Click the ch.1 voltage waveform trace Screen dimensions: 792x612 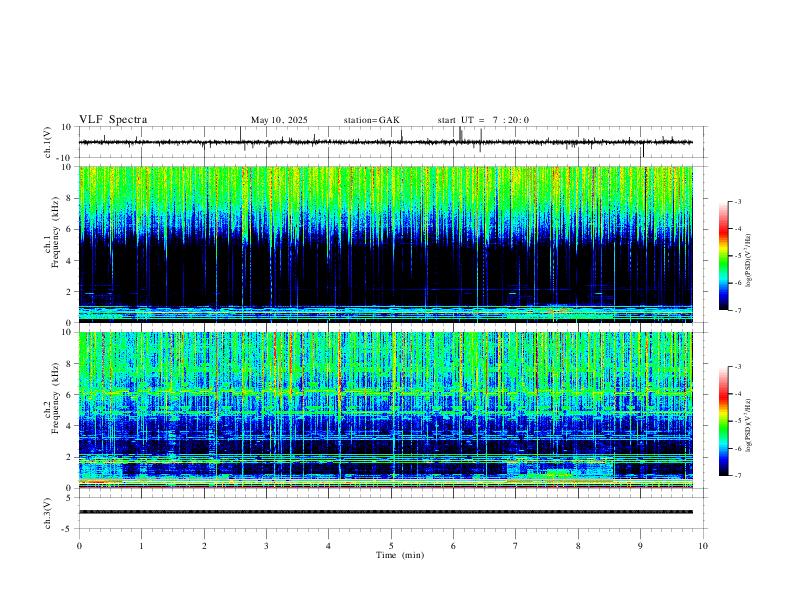tap(386, 142)
